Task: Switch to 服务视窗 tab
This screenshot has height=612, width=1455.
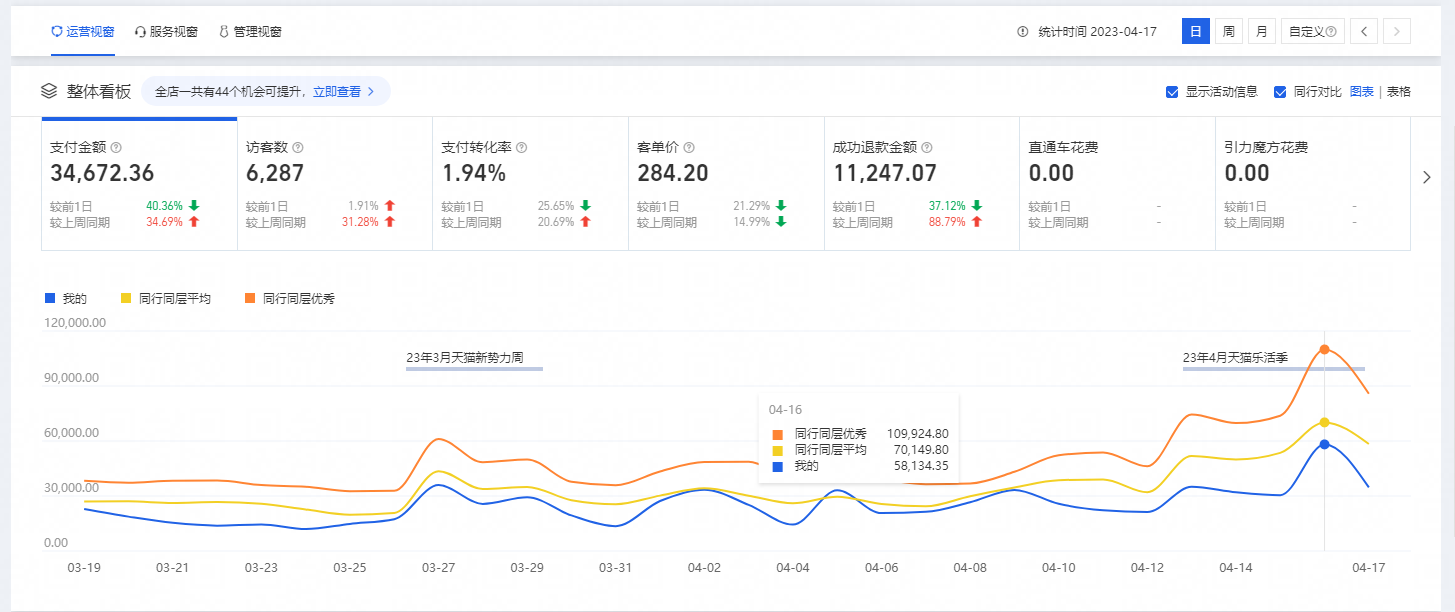Action: (x=166, y=32)
